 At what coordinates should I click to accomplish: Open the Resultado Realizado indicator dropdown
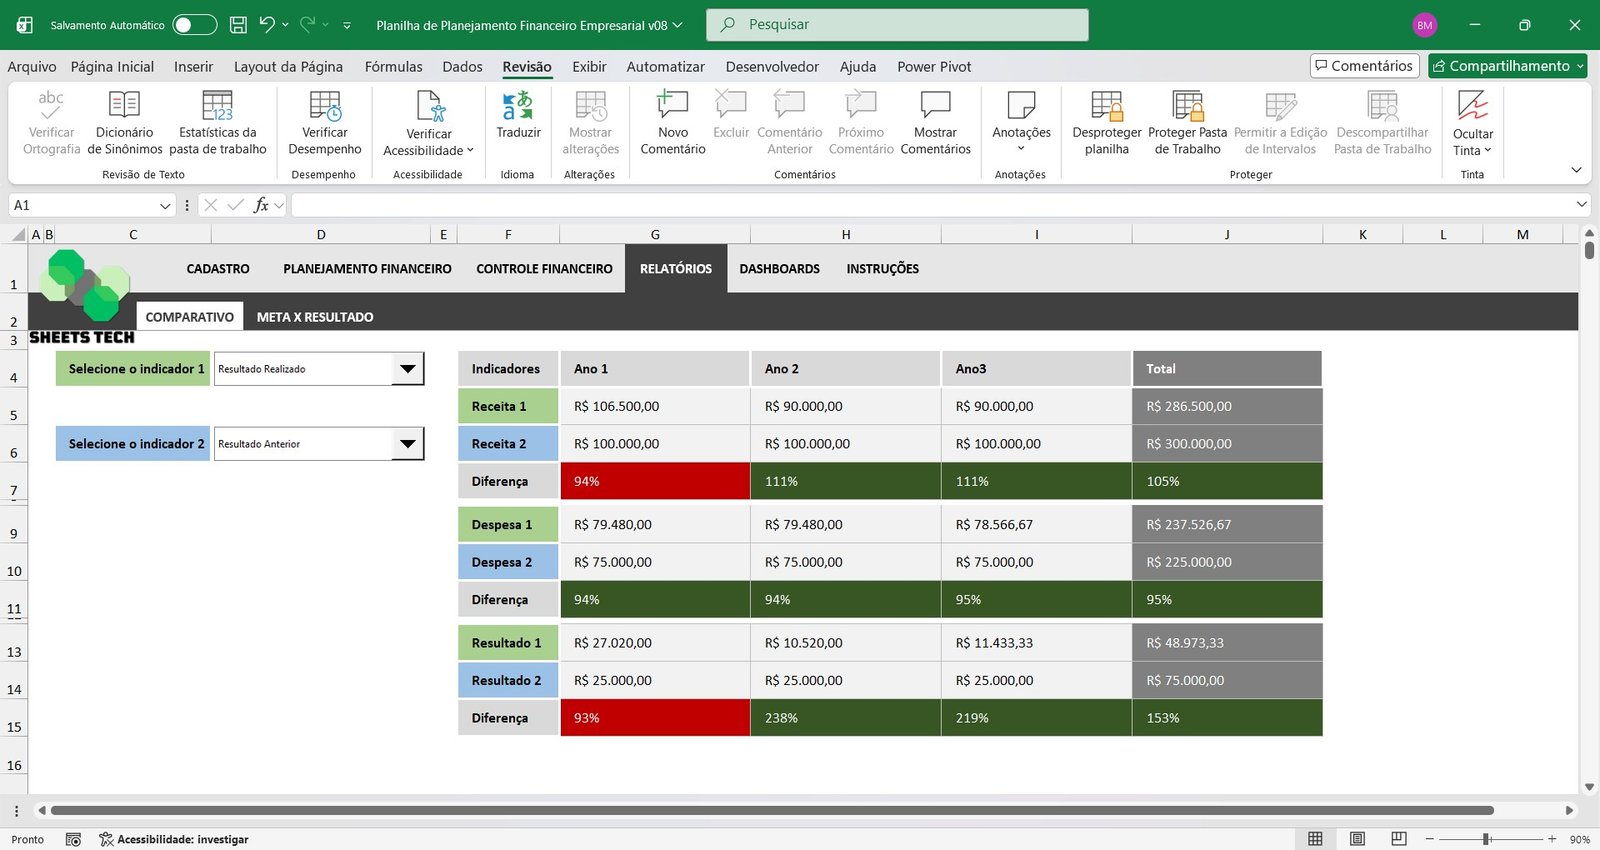[407, 369]
